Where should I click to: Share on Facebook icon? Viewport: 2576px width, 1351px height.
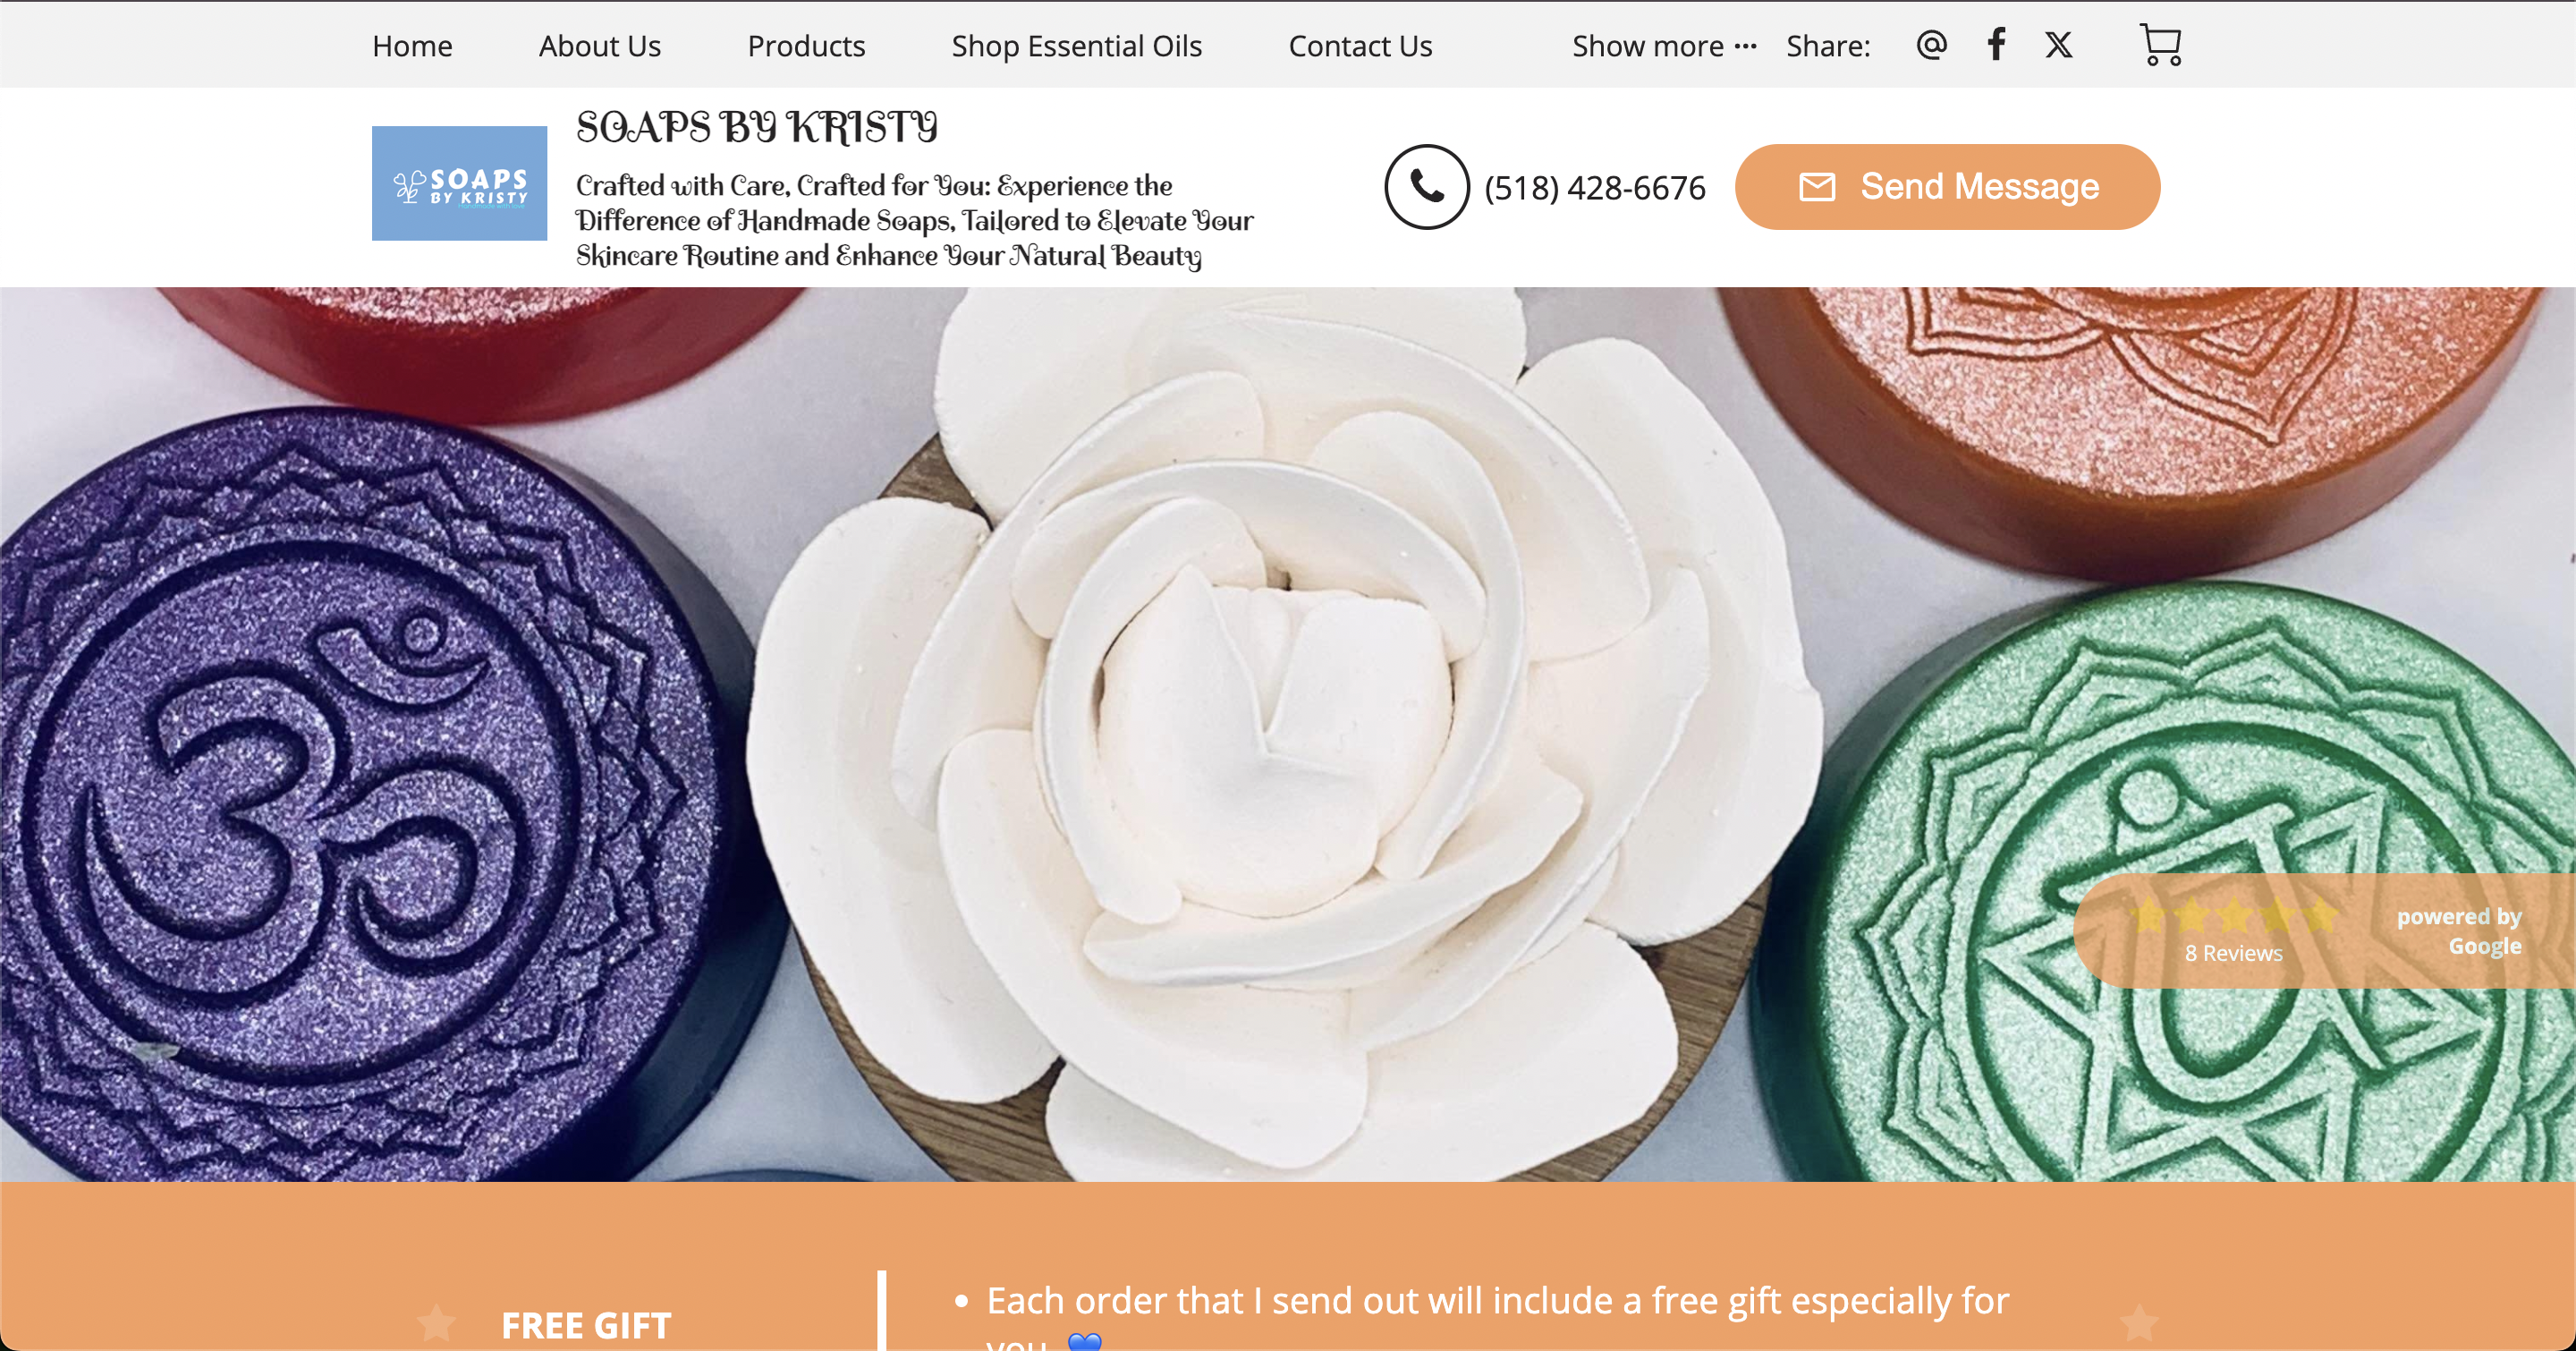[x=1996, y=44]
